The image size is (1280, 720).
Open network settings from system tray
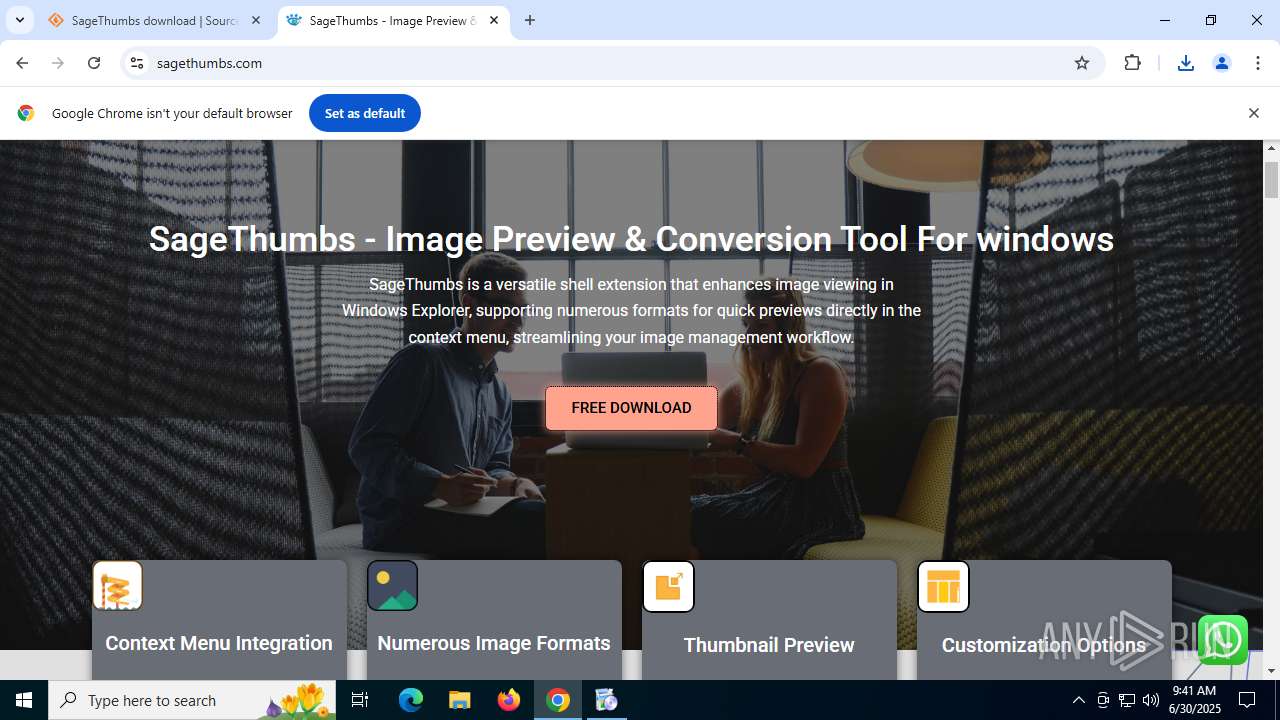click(x=1127, y=700)
